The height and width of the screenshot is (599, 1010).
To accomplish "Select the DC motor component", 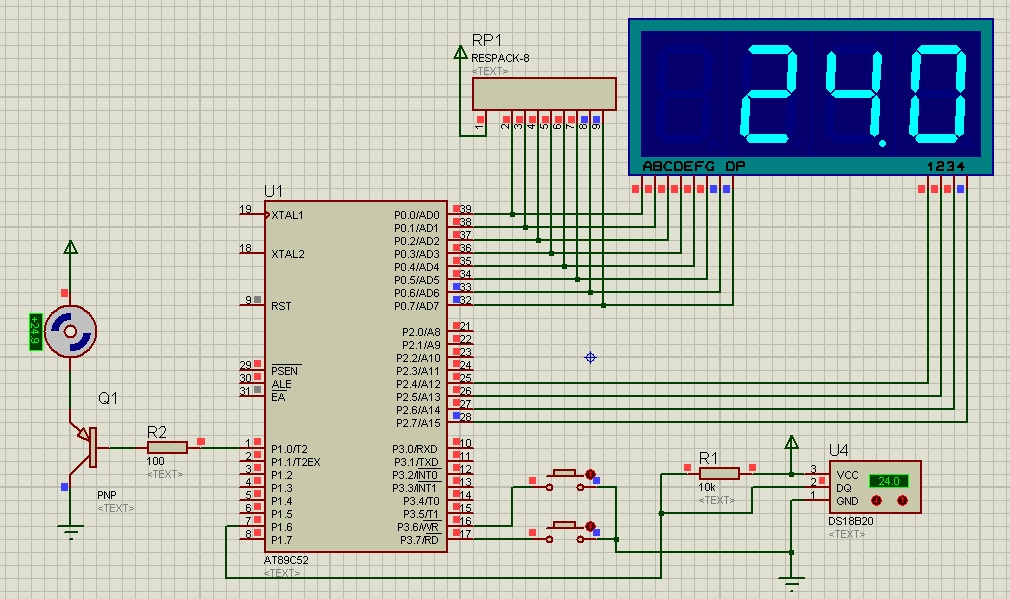I will pyautogui.click(x=70, y=331).
